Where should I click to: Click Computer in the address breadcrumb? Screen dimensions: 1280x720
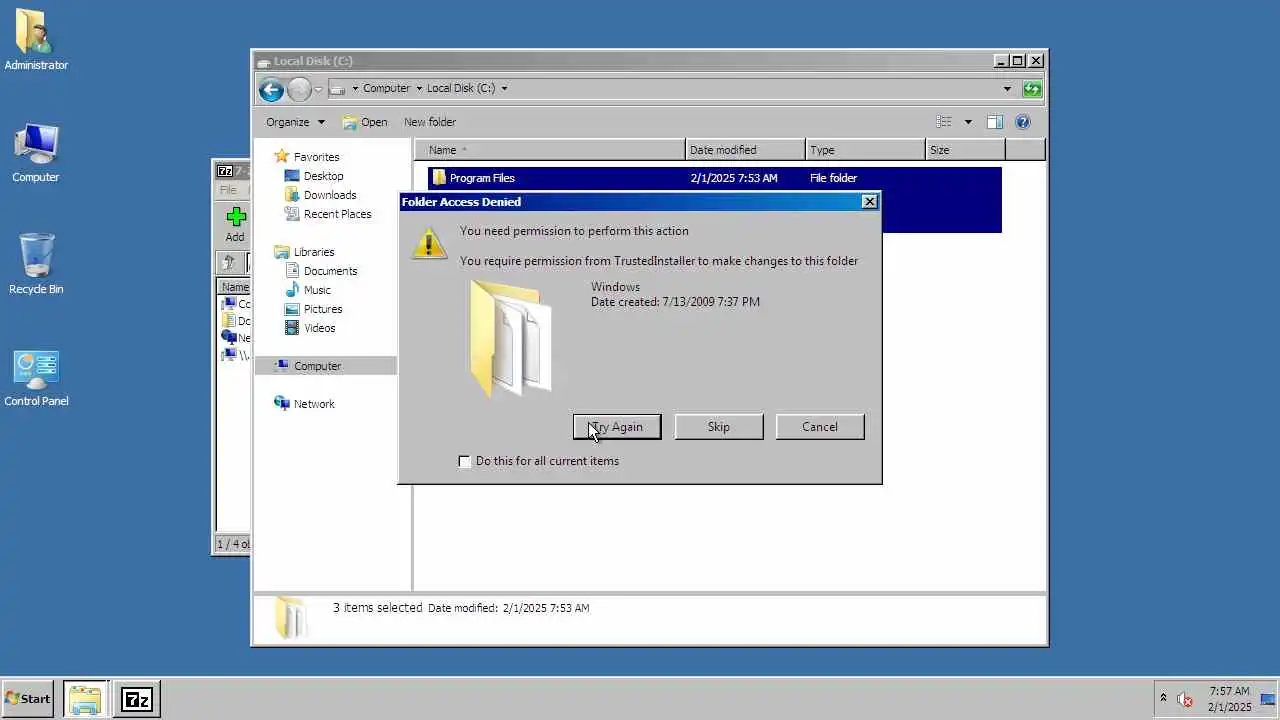[x=386, y=88]
